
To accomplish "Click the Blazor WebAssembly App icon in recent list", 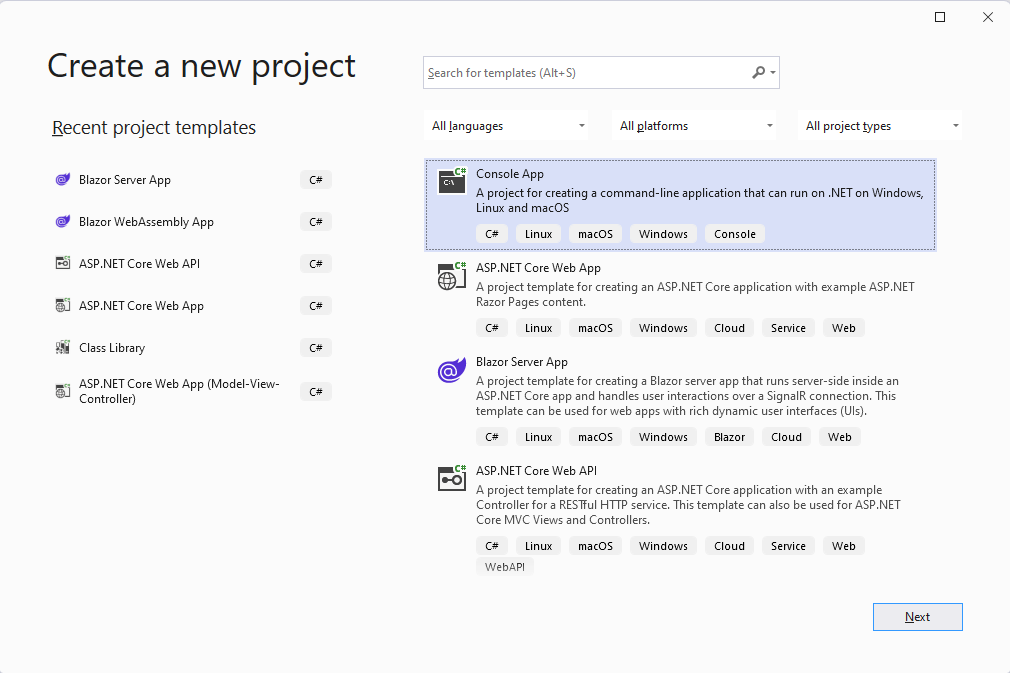I will (62, 222).
